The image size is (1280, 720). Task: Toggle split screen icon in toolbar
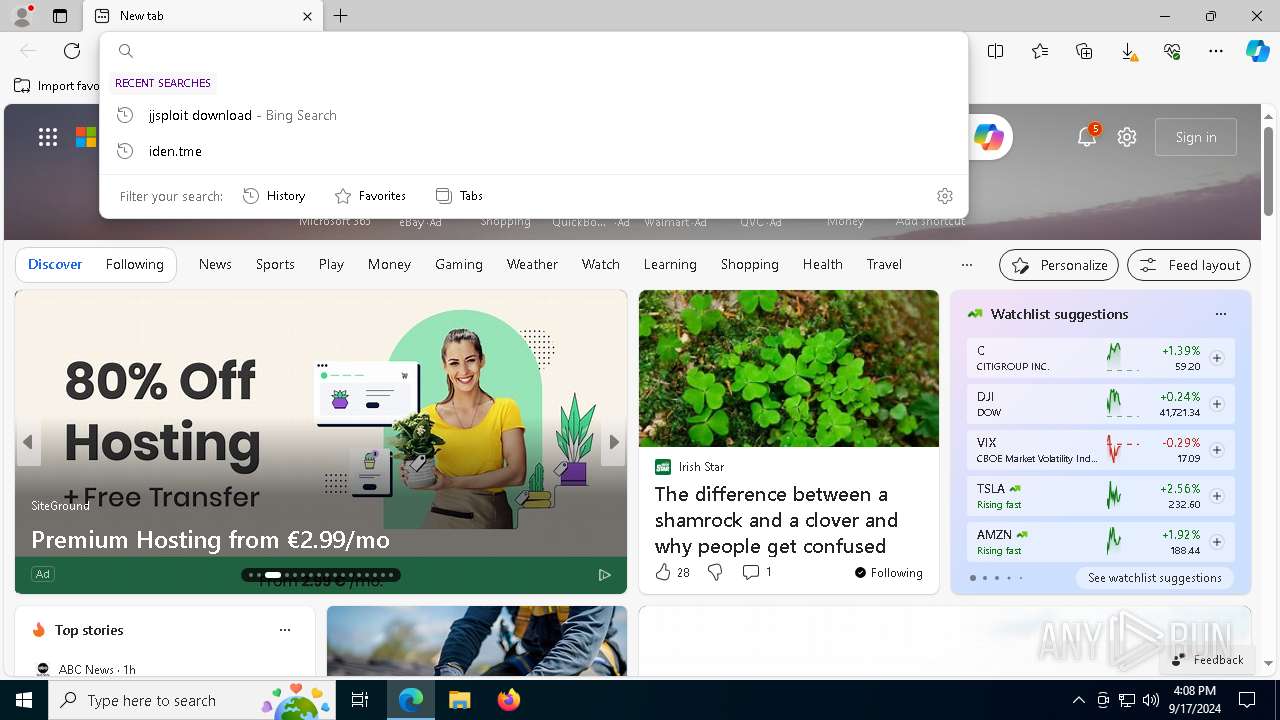[996, 51]
